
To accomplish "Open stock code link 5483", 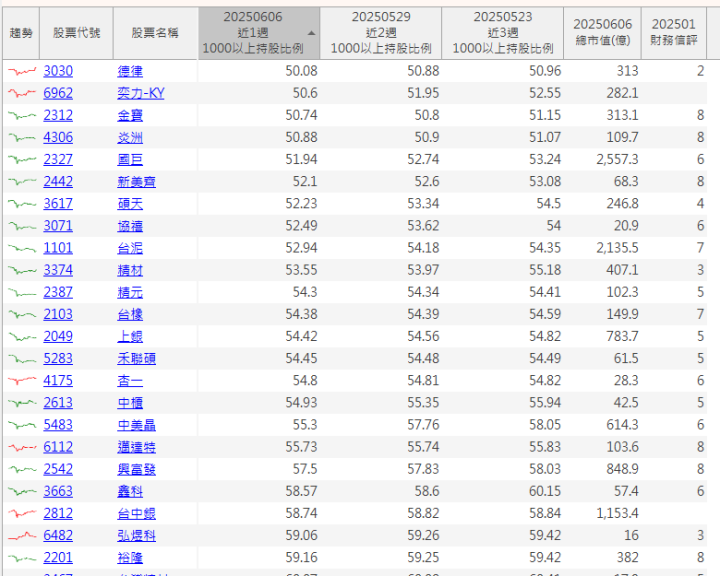I will [58, 425].
